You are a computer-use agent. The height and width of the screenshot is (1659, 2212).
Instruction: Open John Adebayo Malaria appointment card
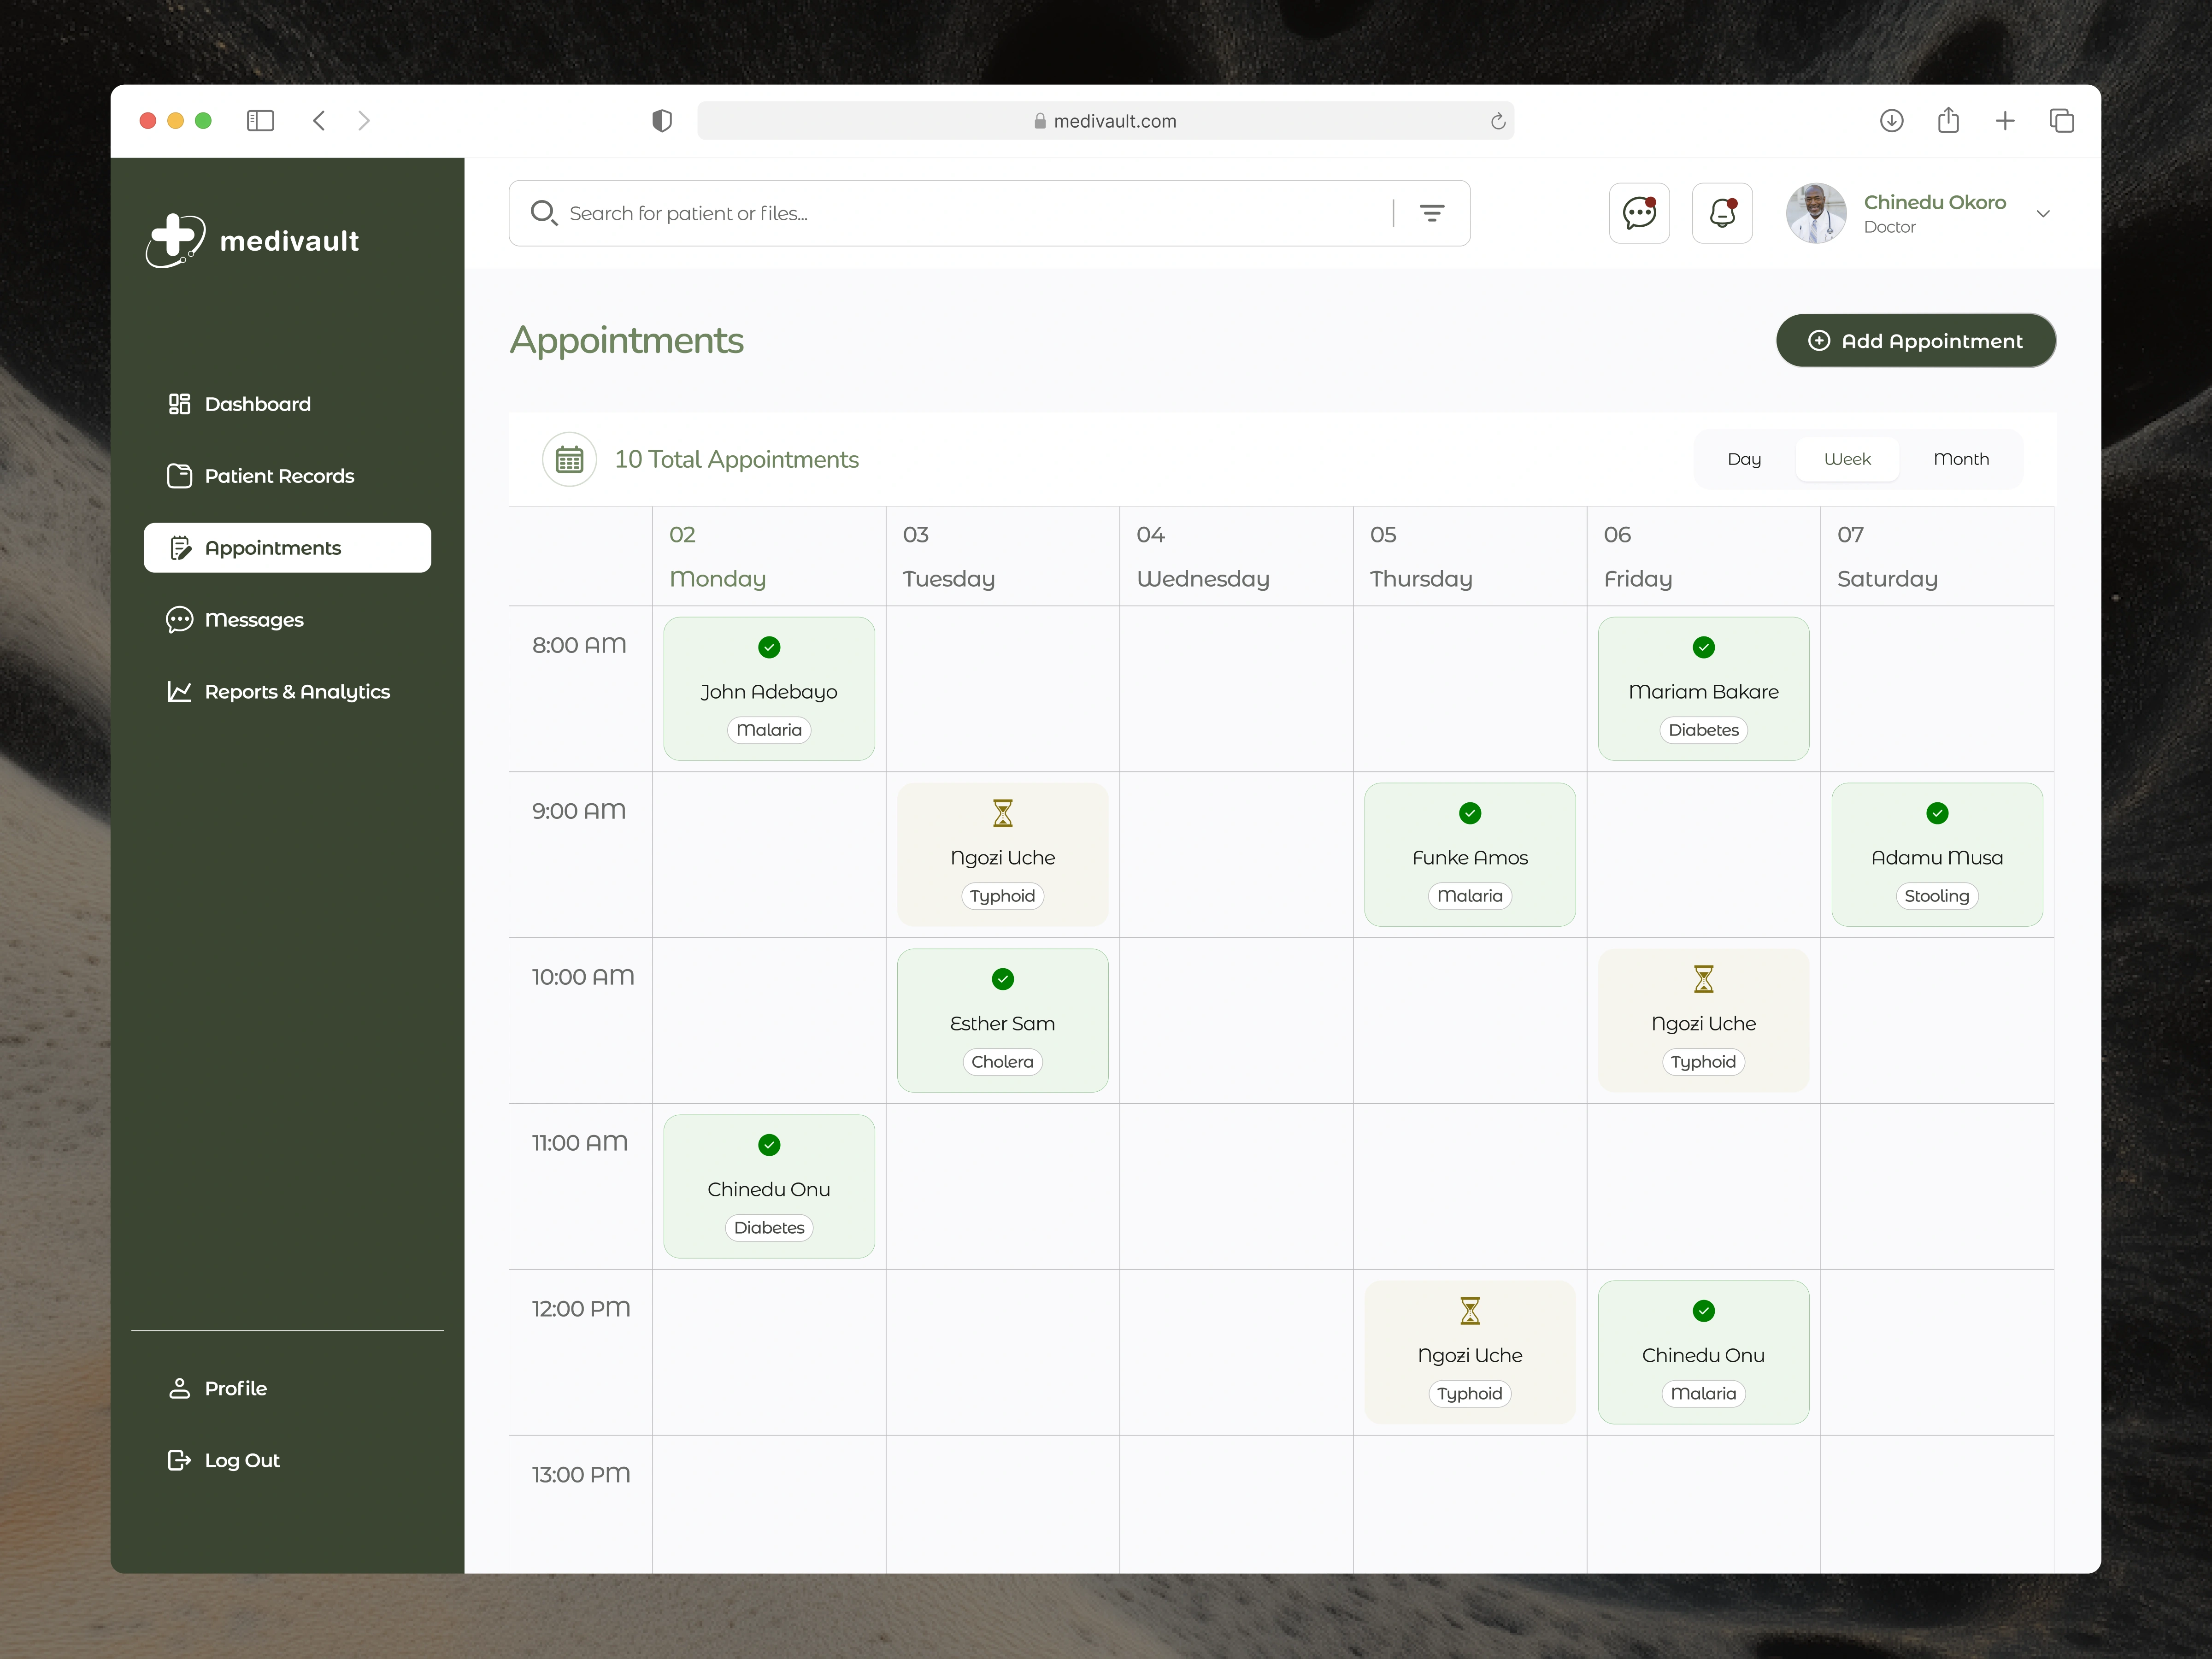tap(768, 689)
